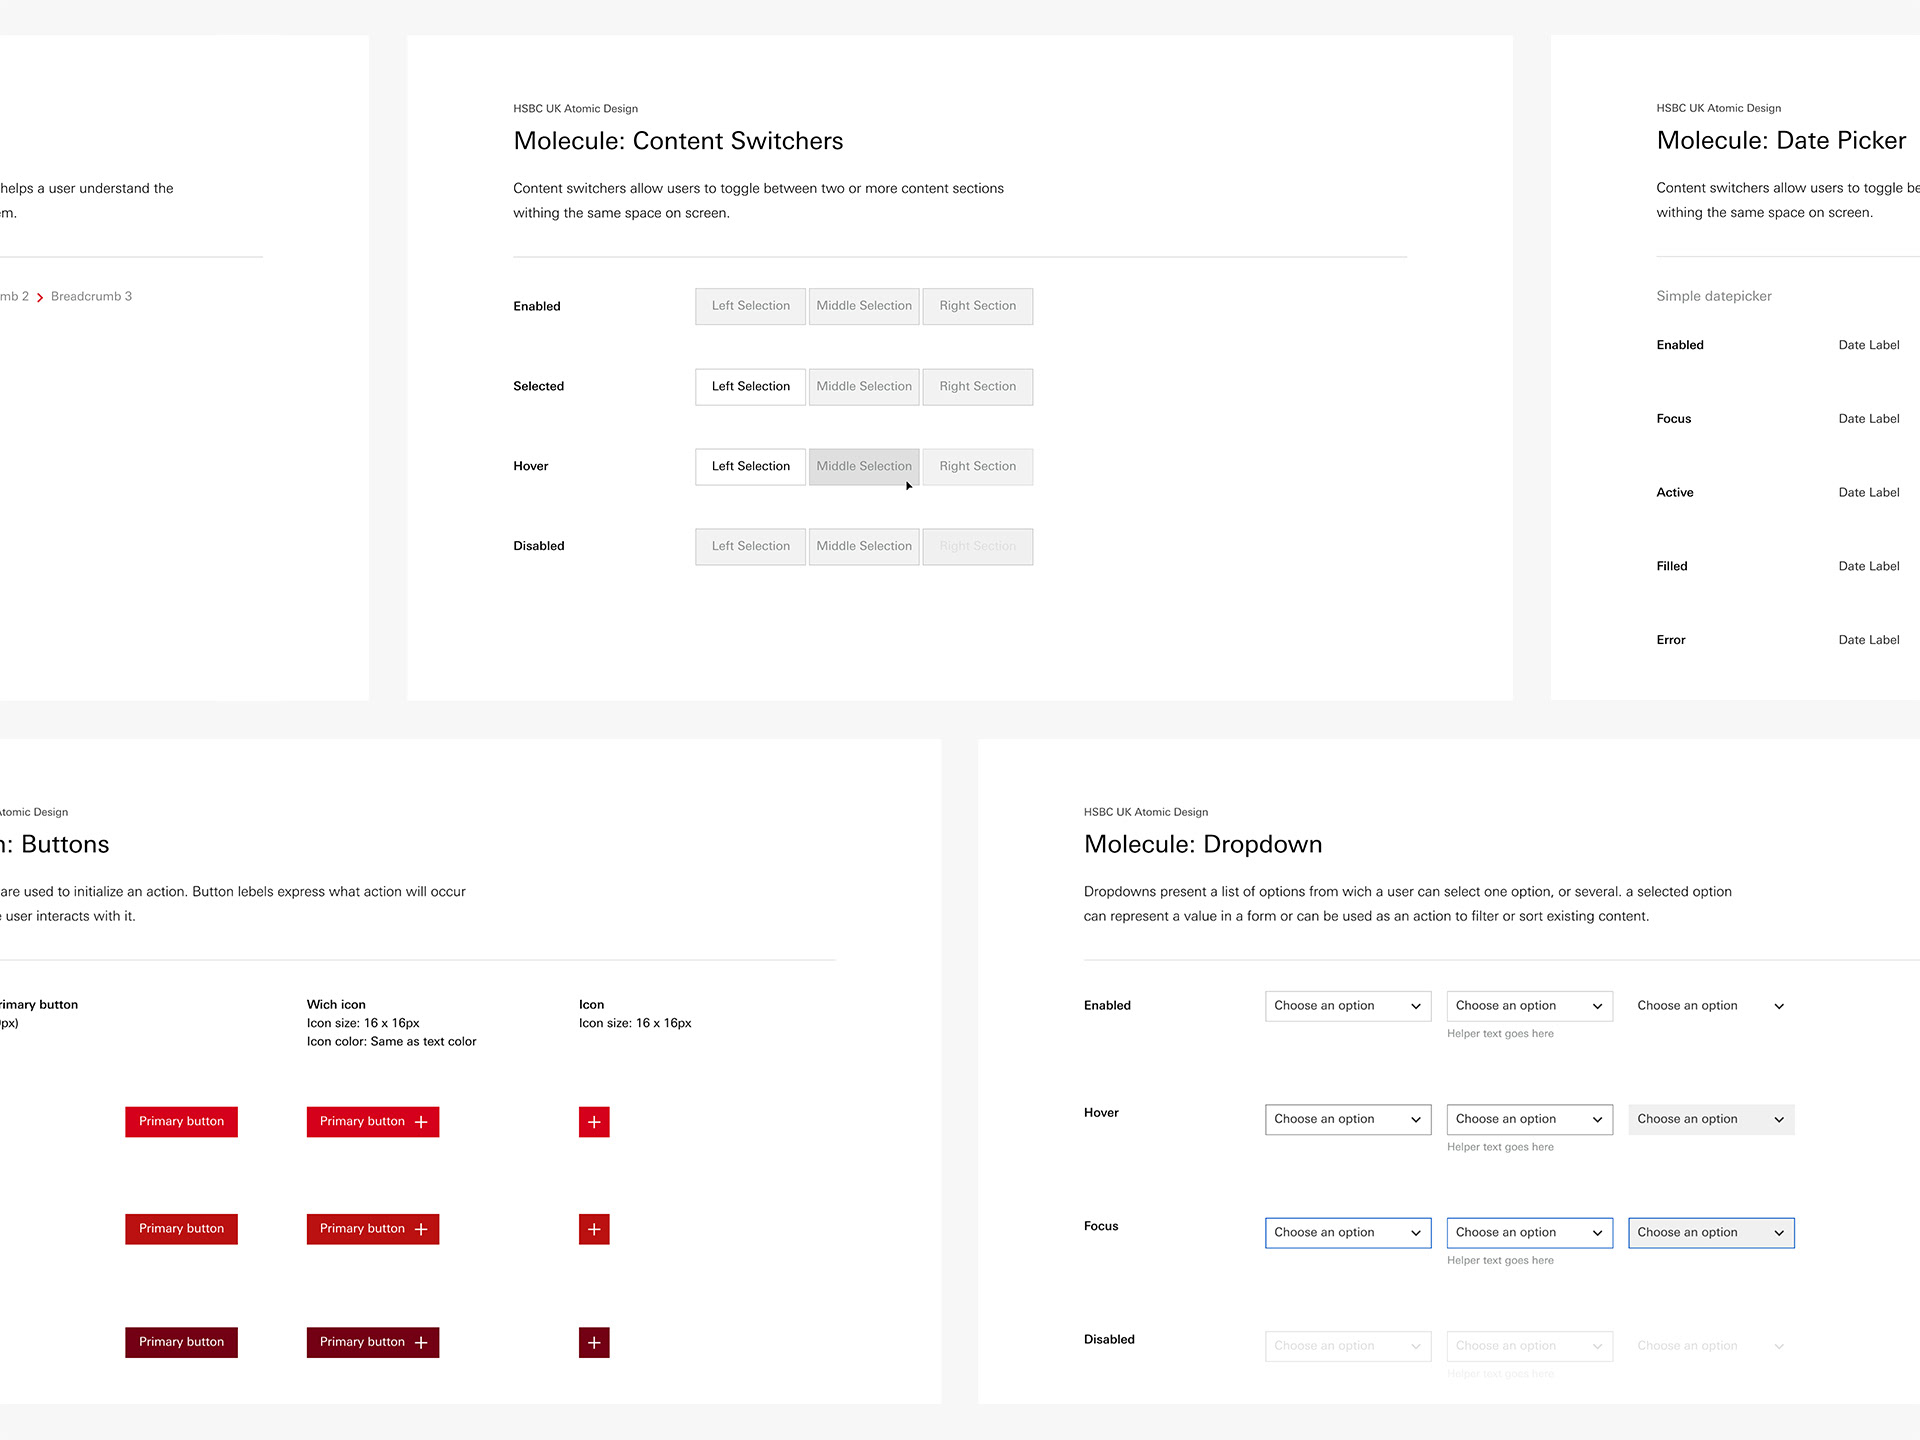Click 'Icon color: Same as text color'
This screenshot has width=1920, height=1440.
point(392,1042)
